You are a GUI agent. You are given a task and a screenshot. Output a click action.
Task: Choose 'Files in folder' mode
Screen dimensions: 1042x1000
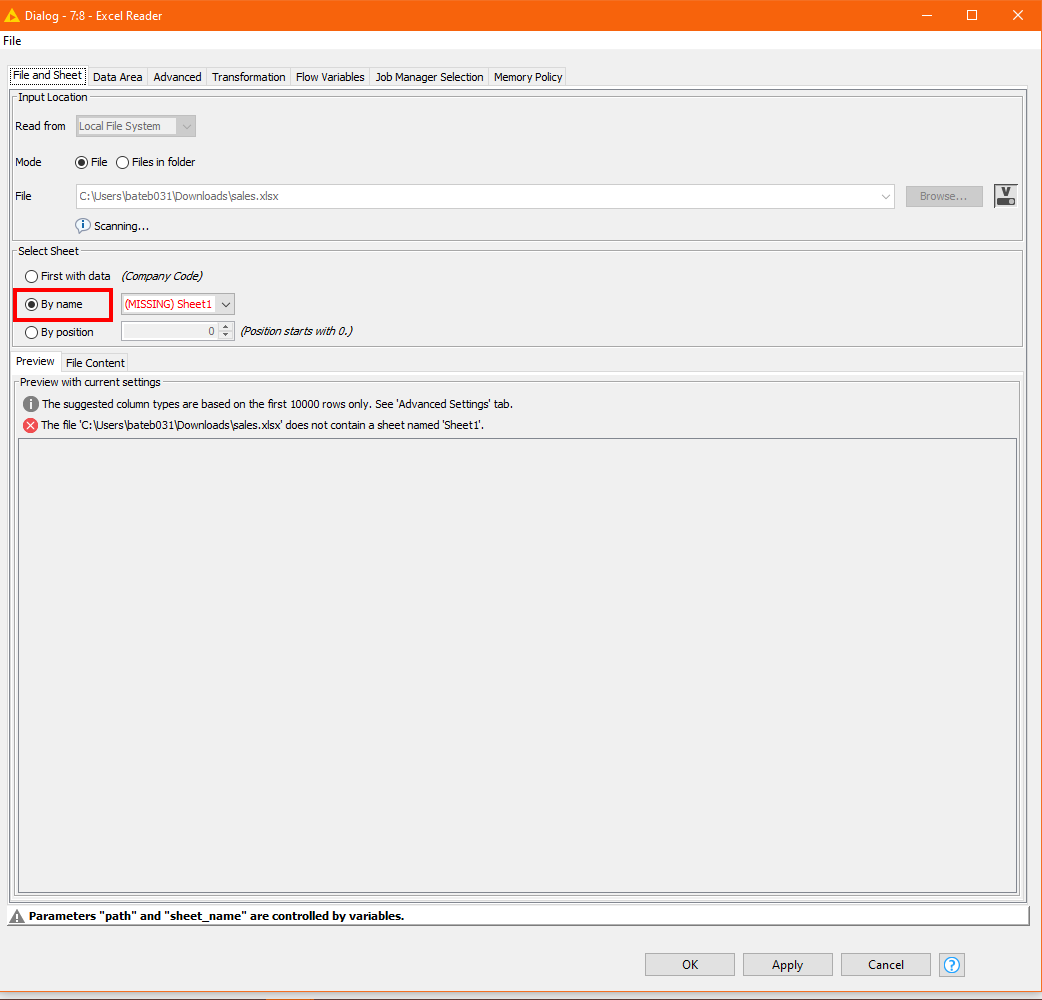123,162
